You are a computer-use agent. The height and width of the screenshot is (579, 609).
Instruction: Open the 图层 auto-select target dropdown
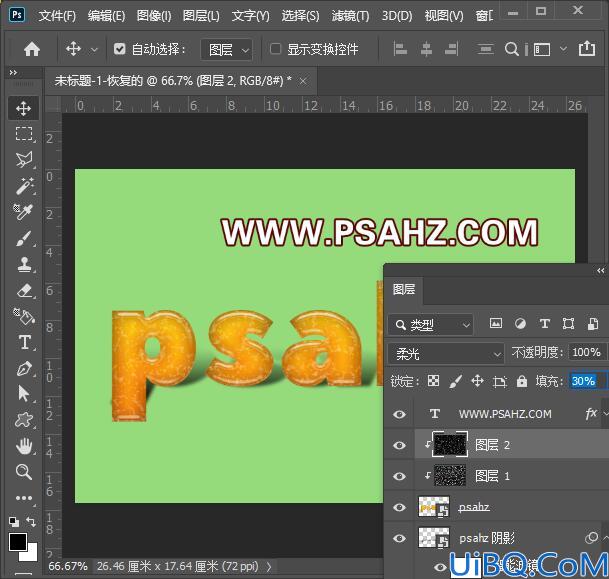pos(227,49)
